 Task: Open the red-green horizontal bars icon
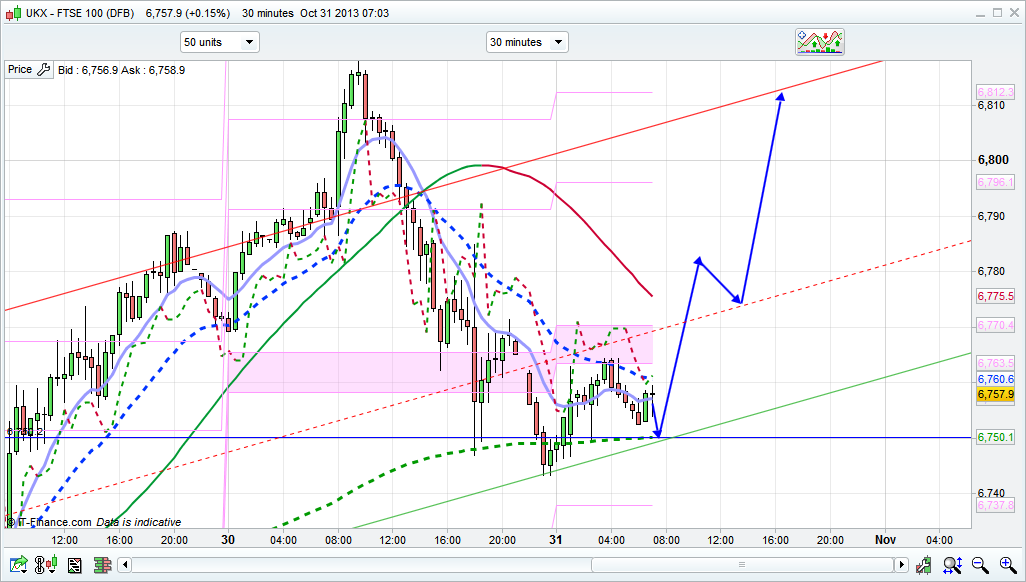click(x=101, y=566)
